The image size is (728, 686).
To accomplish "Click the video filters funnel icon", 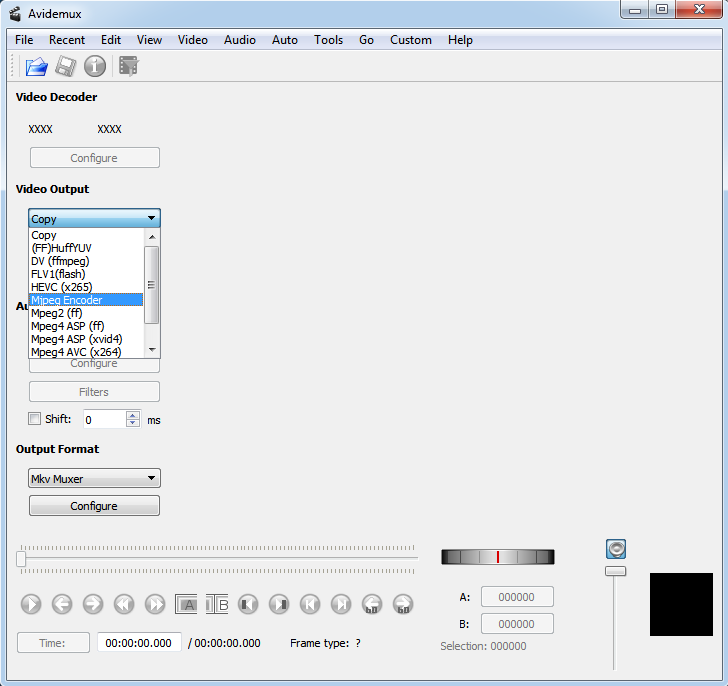I will pyautogui.click(x=128, y=67).
